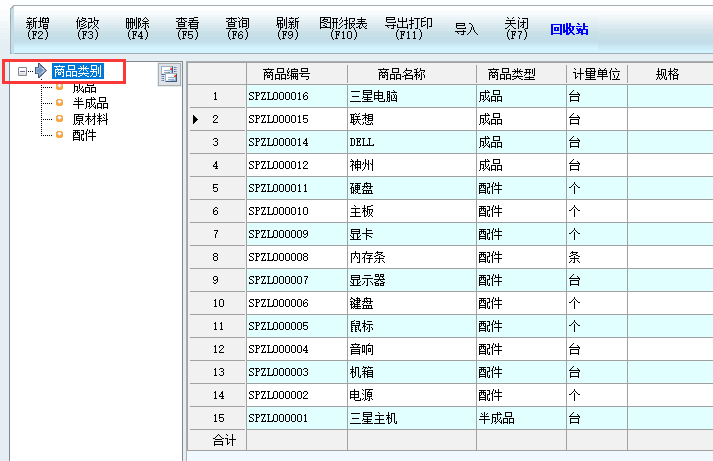Click 导出打印 (F11) export print

pos(409,28)
